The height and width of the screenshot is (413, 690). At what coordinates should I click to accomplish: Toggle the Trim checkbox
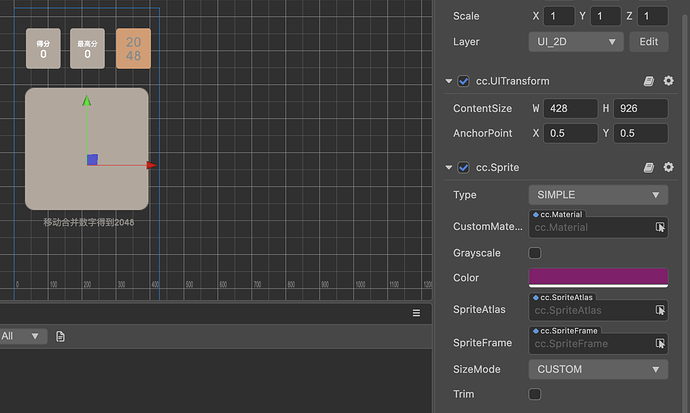click(535, 395)
